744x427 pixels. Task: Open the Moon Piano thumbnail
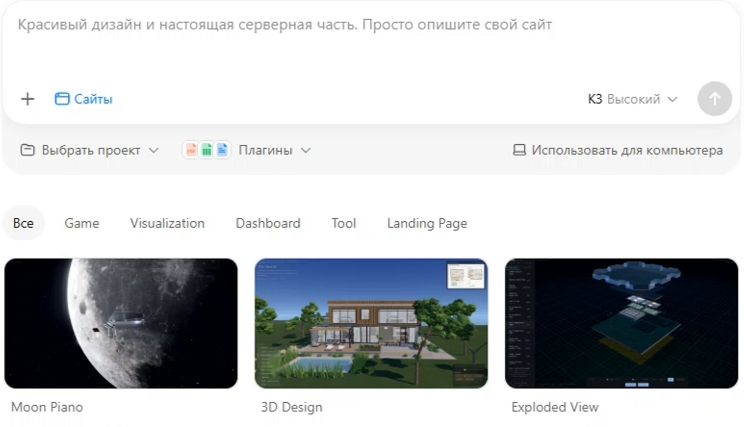tap(121, 323)
